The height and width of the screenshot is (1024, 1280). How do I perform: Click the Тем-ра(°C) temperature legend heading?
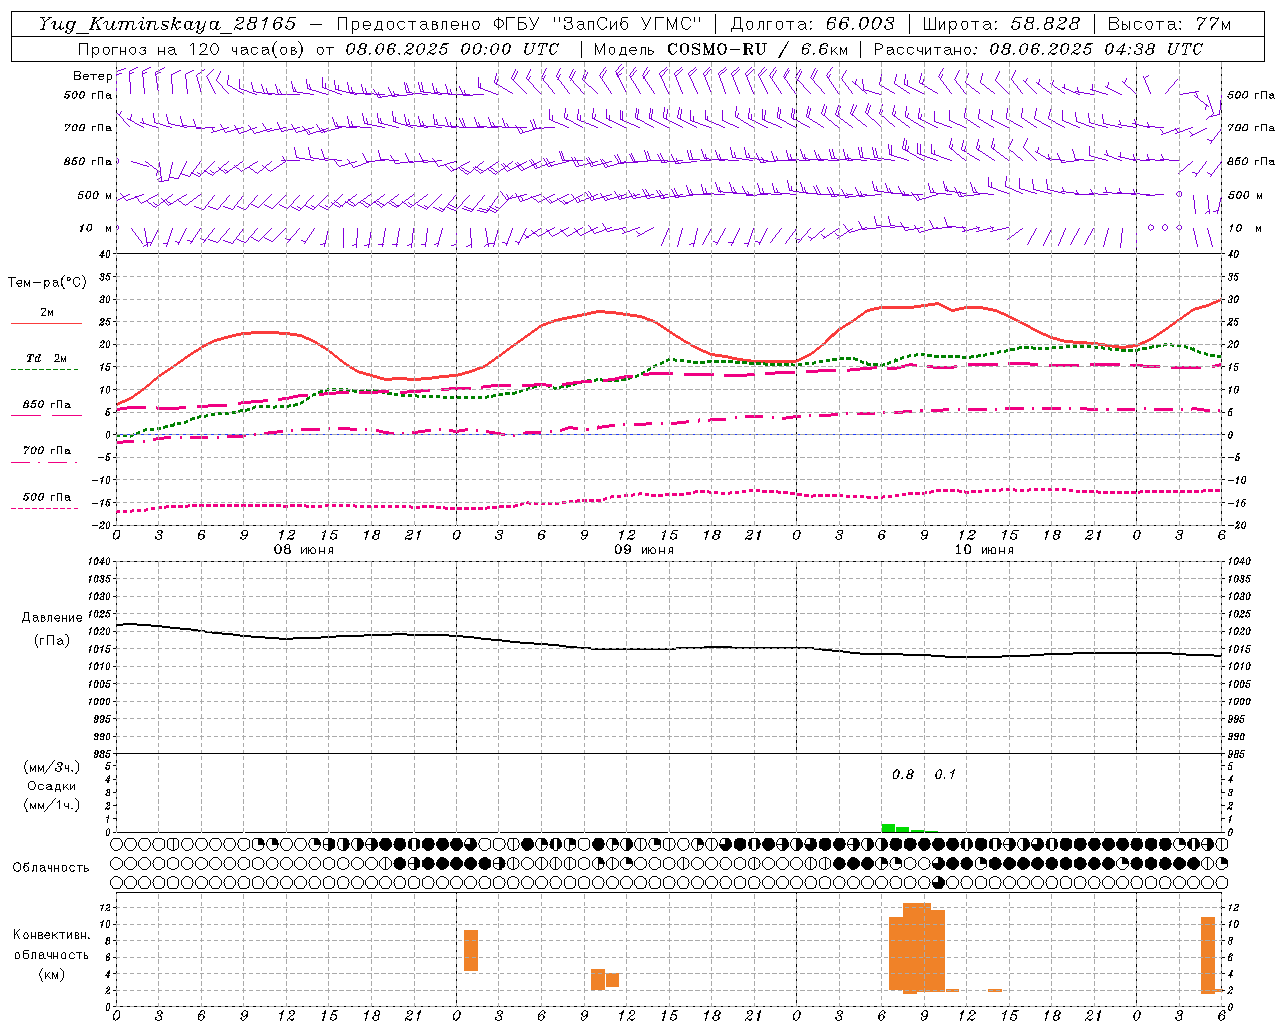pos(47,283)
